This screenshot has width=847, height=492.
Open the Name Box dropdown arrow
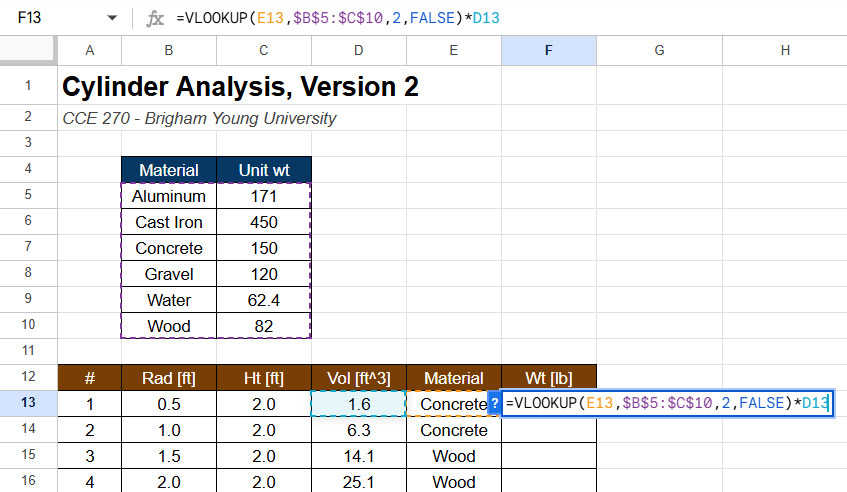112,18
